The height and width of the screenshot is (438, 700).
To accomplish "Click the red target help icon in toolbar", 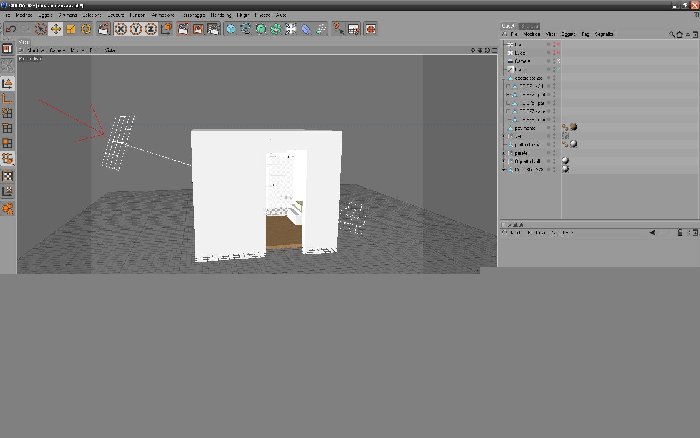I will coord(371,29).
